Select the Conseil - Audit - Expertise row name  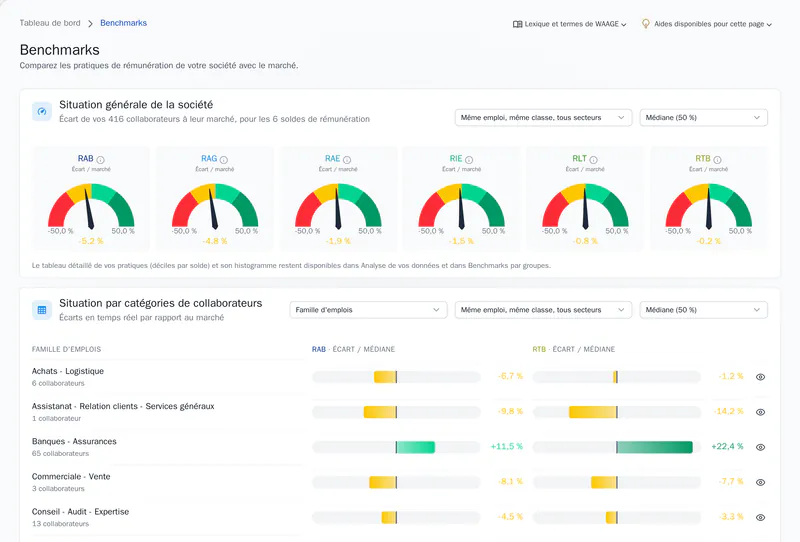click(80, 512)
